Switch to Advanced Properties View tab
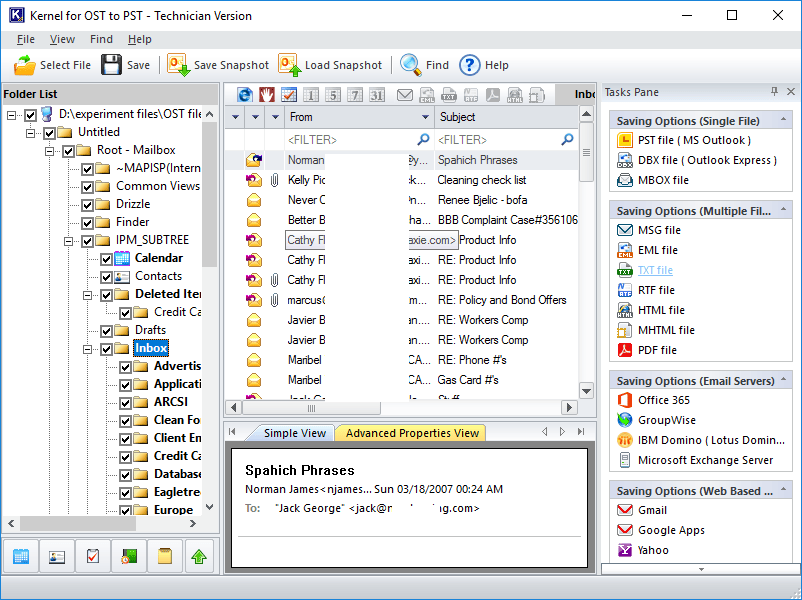The height and width of the screenshot is (600, 802). (412, 433)
